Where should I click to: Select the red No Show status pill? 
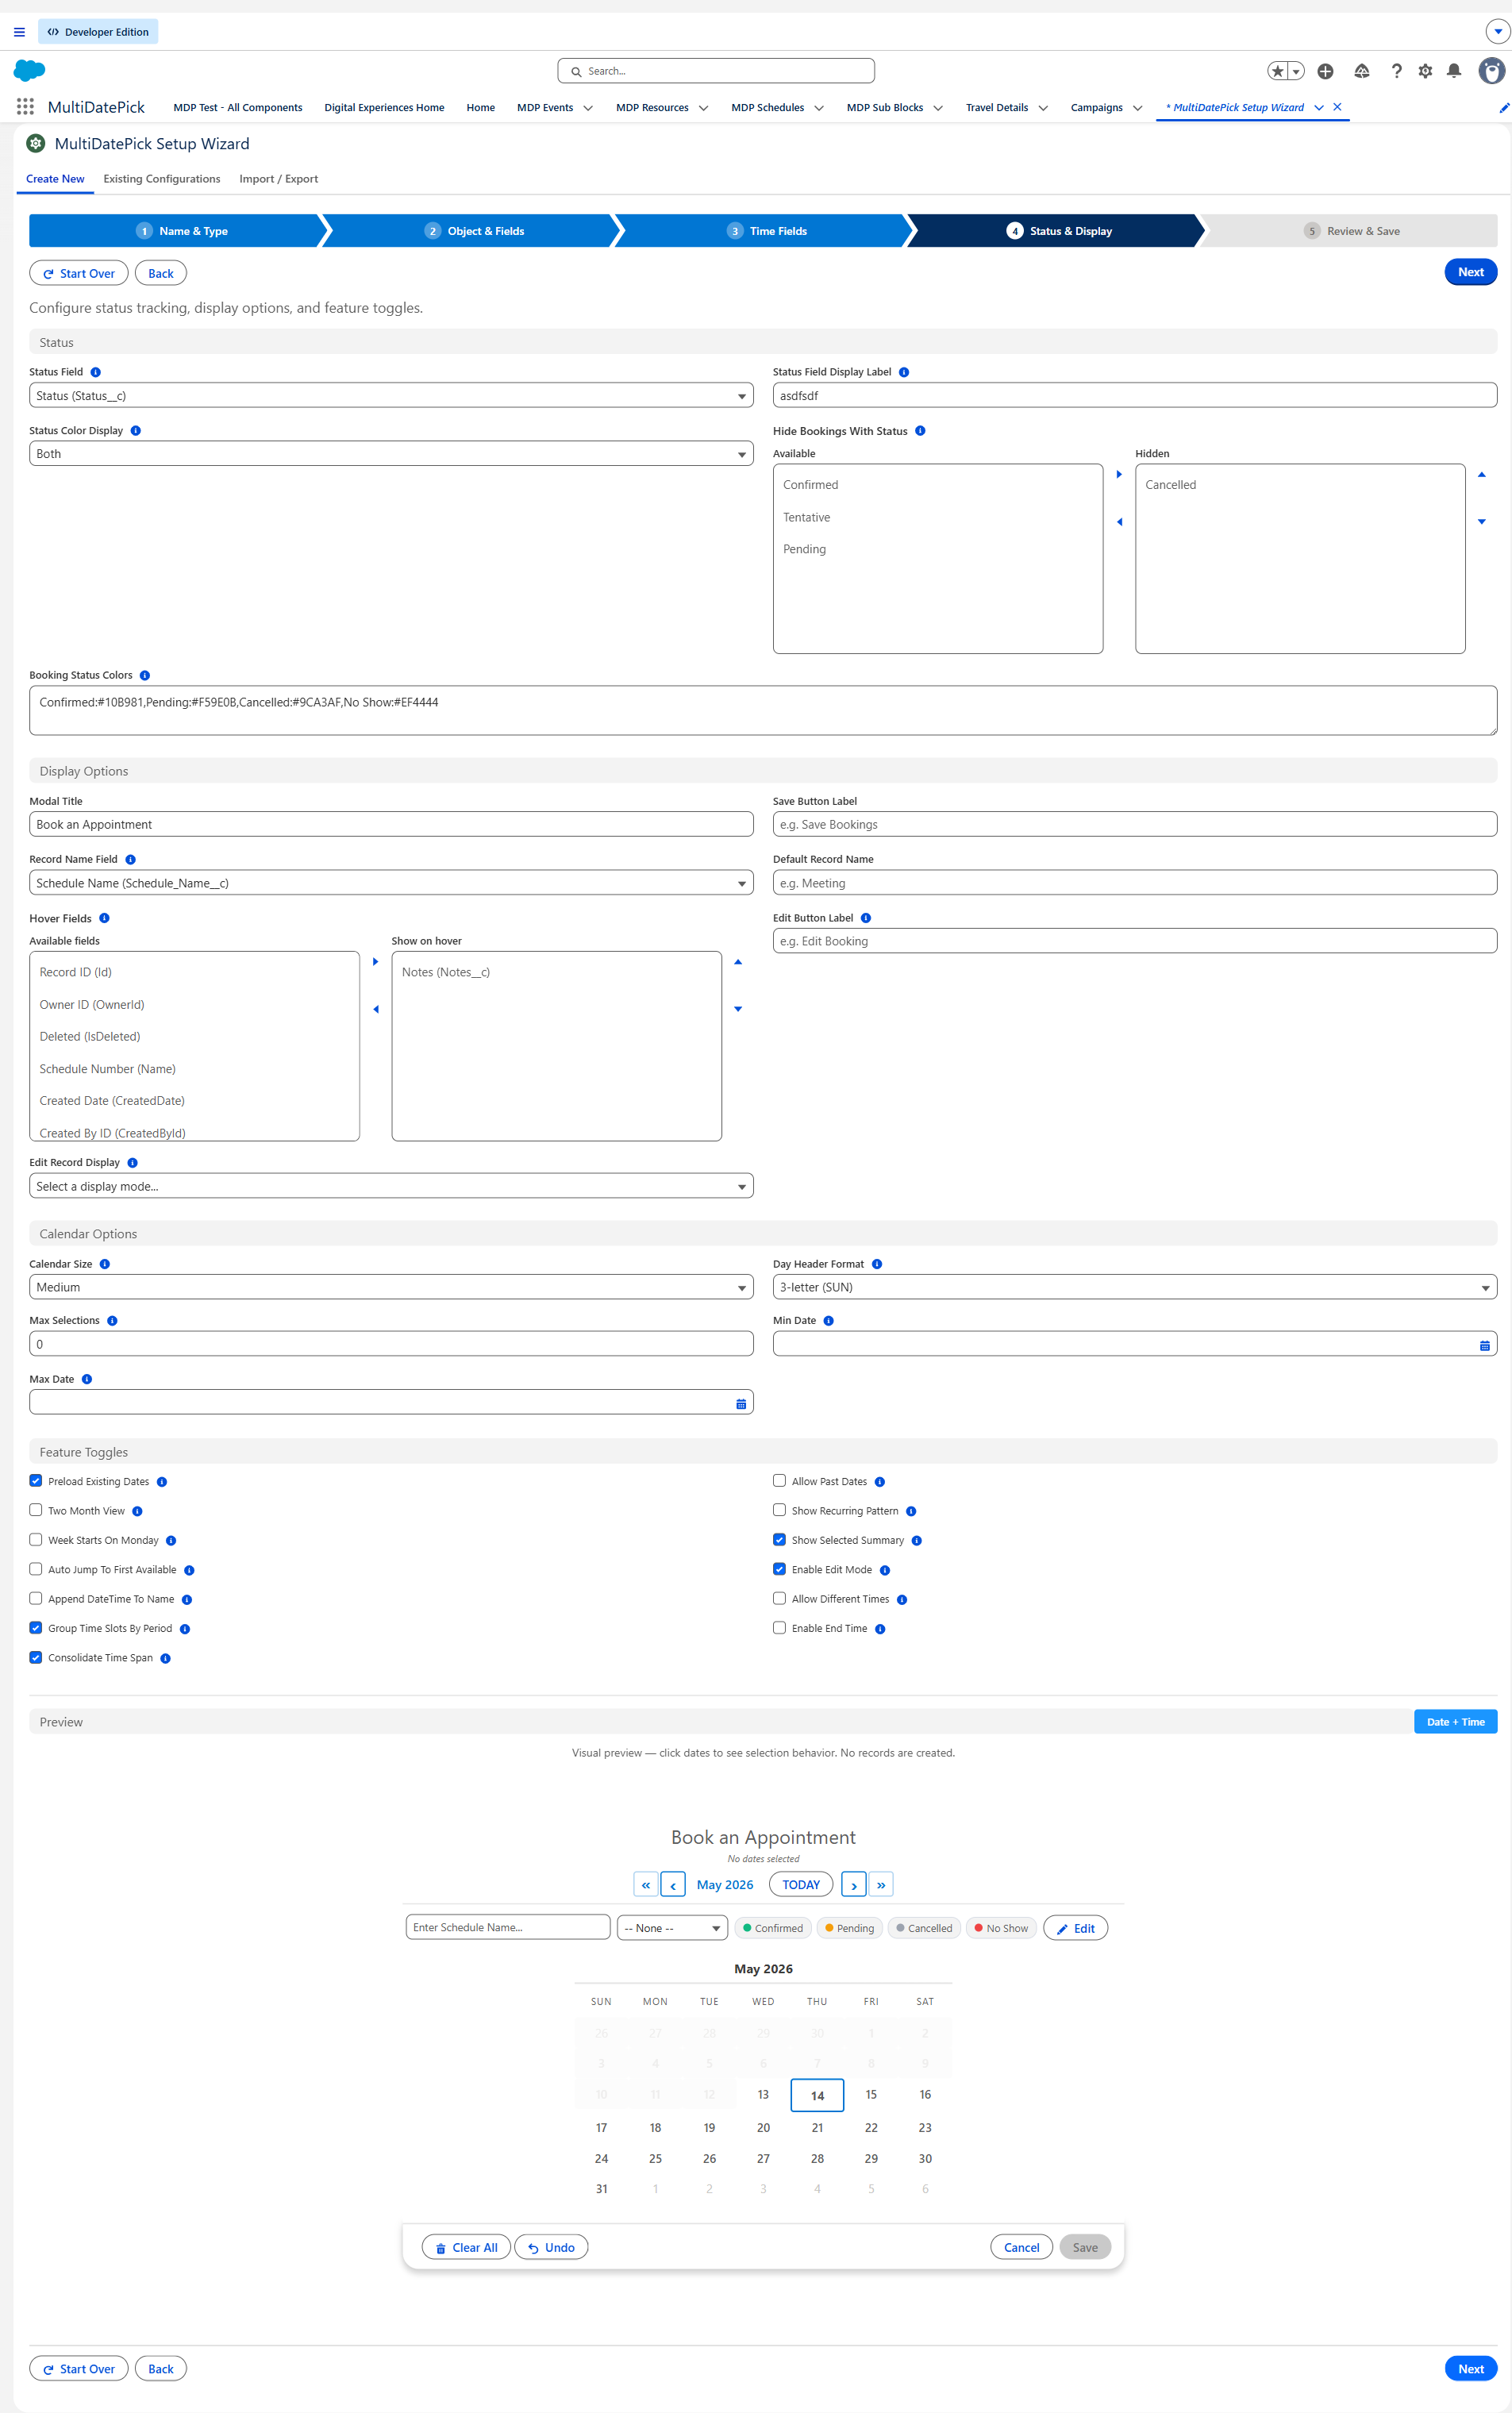pos(1001,1928)
